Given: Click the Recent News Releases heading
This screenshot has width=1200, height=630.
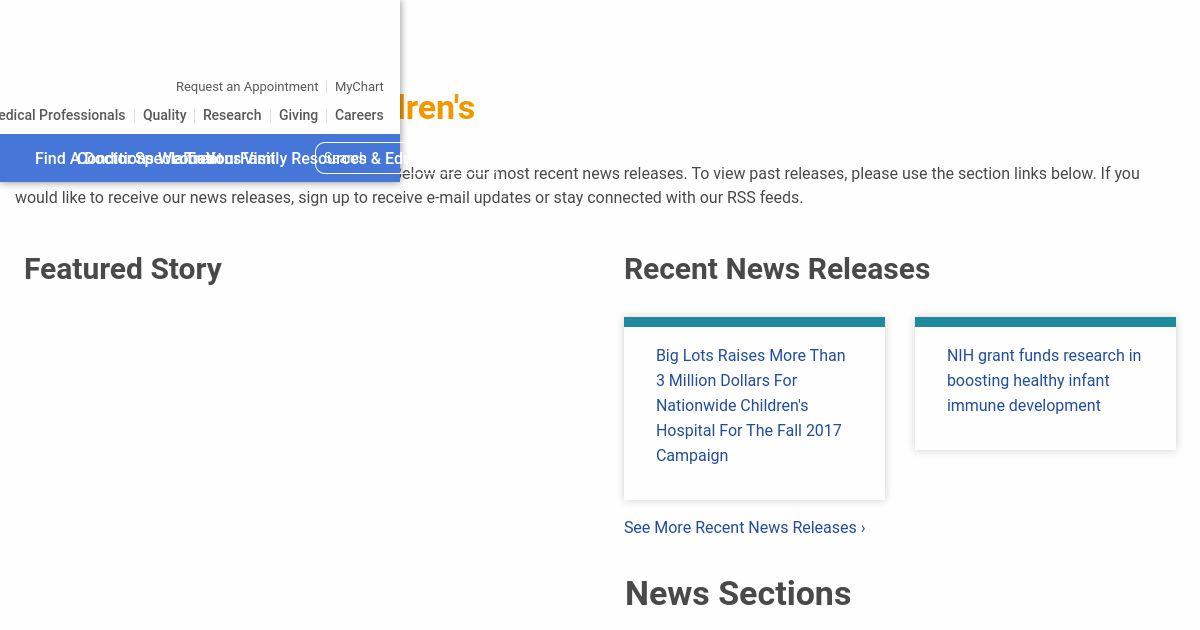Looking at the screenshot, I should (x=777, y=269).
